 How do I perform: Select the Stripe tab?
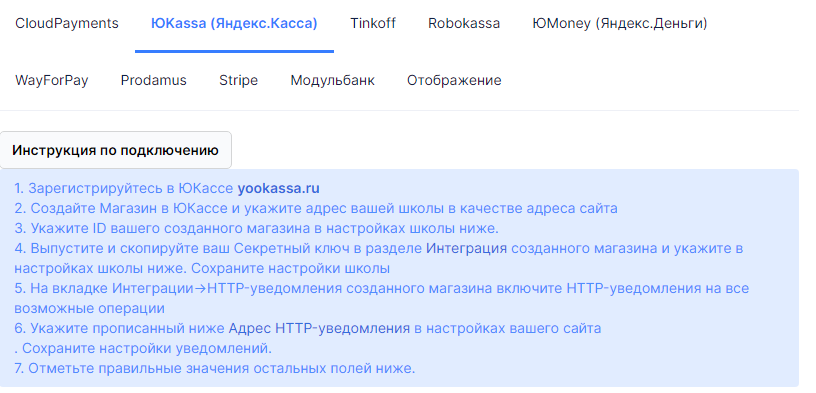238,81
